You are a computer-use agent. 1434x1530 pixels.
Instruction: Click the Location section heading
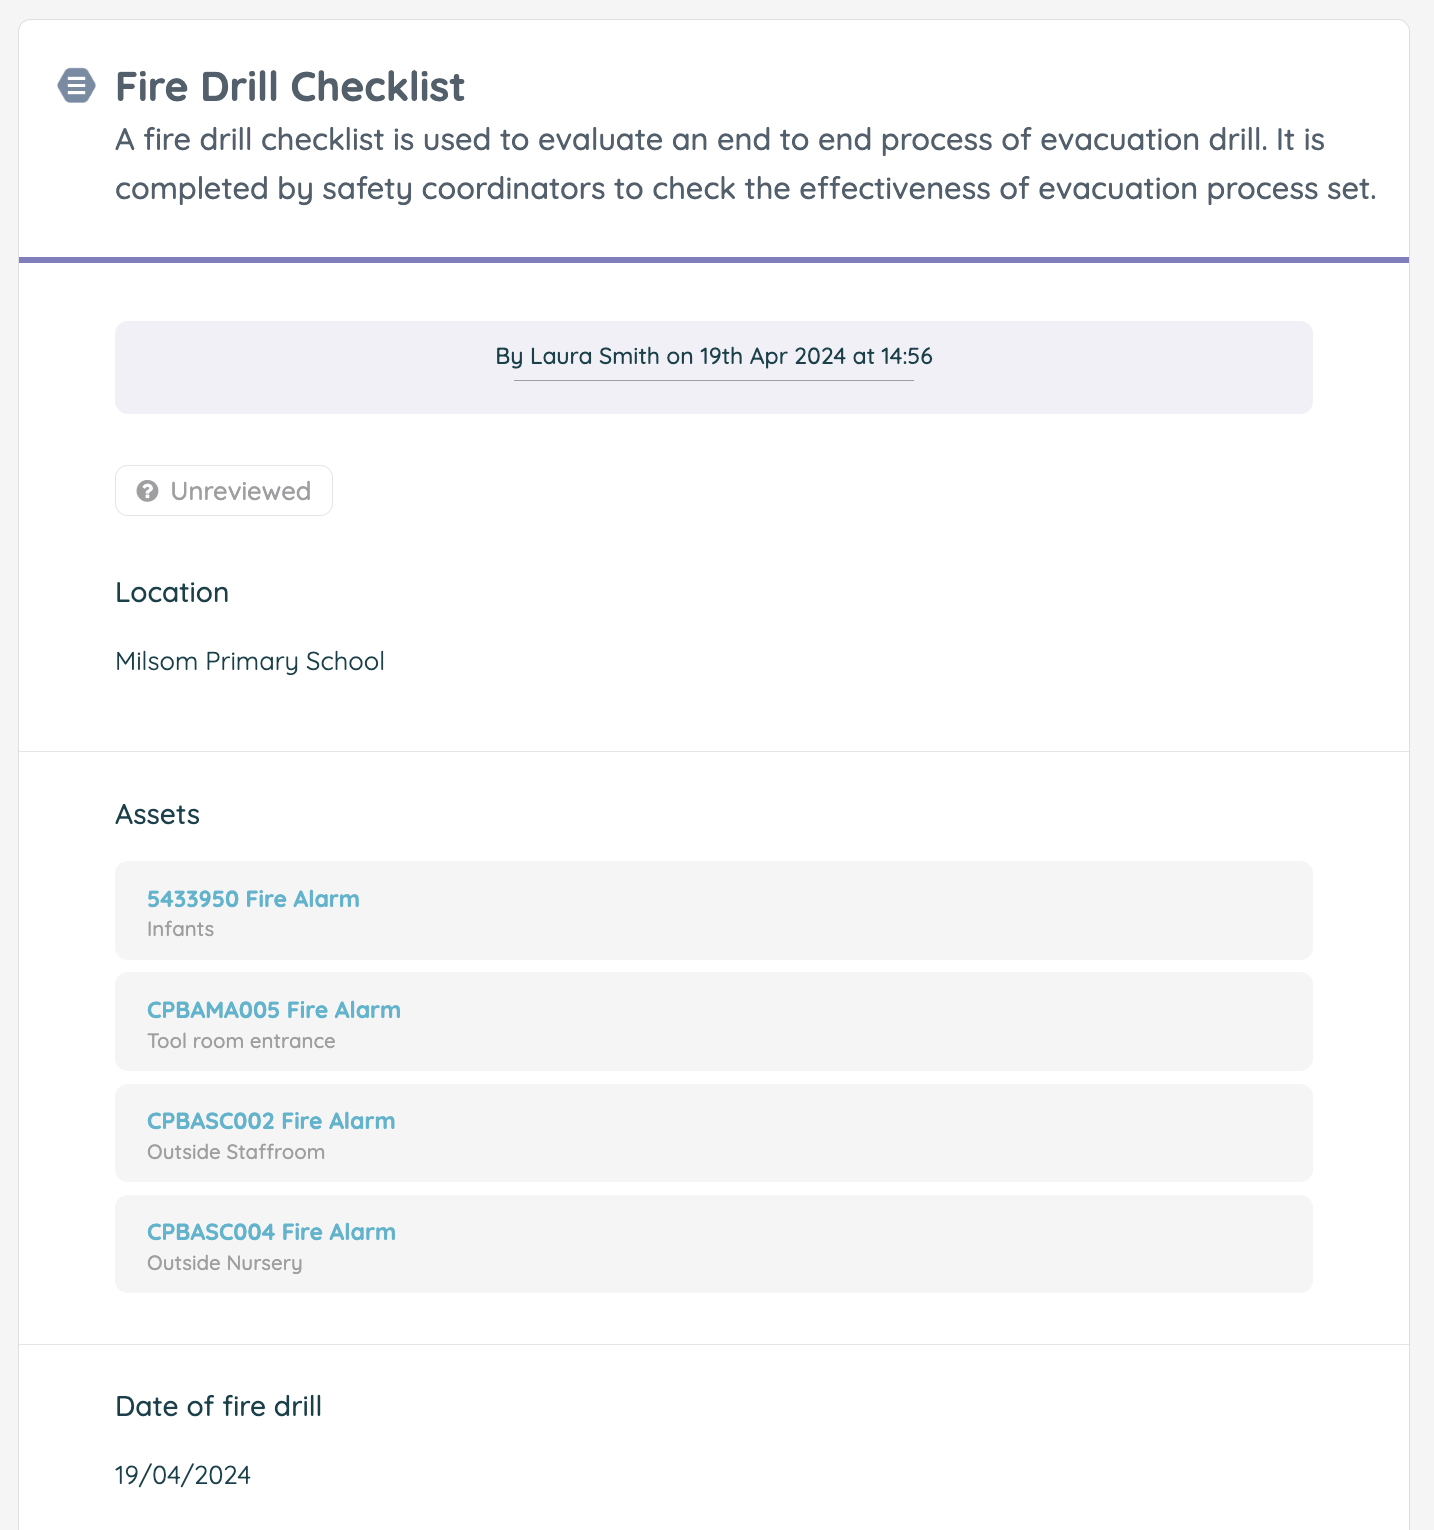[172, 592]
